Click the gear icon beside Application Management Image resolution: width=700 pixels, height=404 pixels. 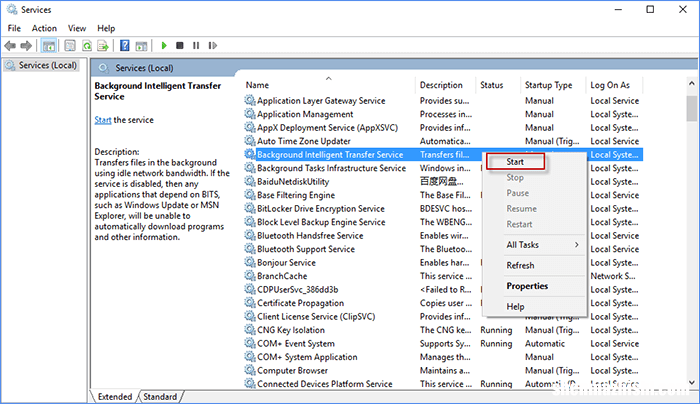pyautogui.click(x=250, y=114)
